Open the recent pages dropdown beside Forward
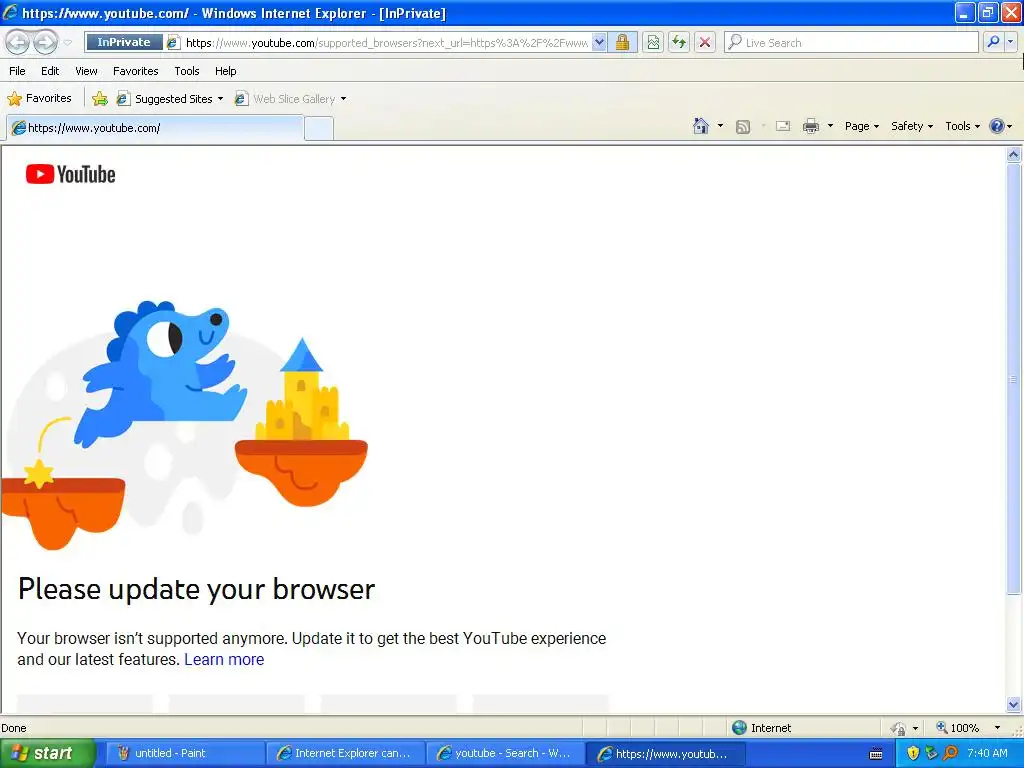 point(67,42)
